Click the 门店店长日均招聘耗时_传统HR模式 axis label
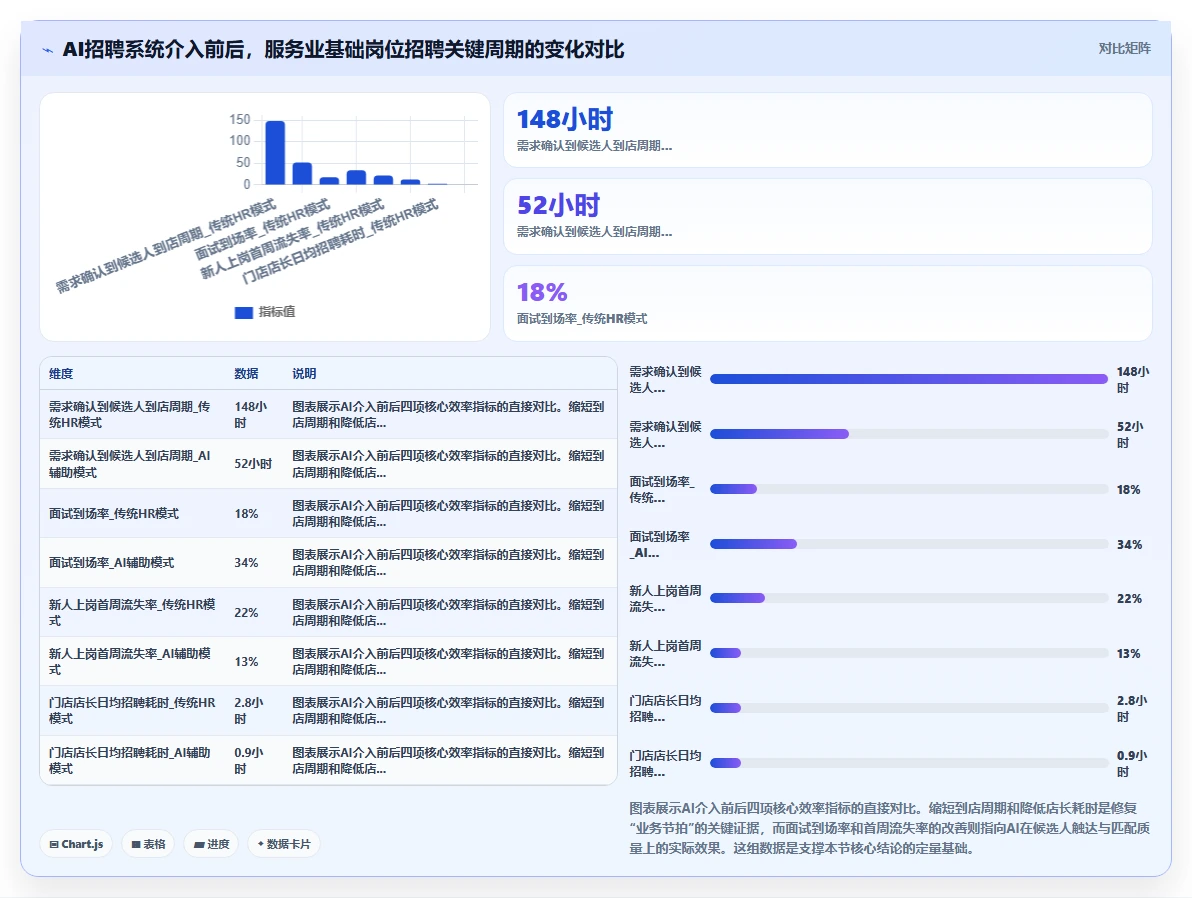Image resolution: width=1192 pixels, height=898 pixels. tap(340, 241)
